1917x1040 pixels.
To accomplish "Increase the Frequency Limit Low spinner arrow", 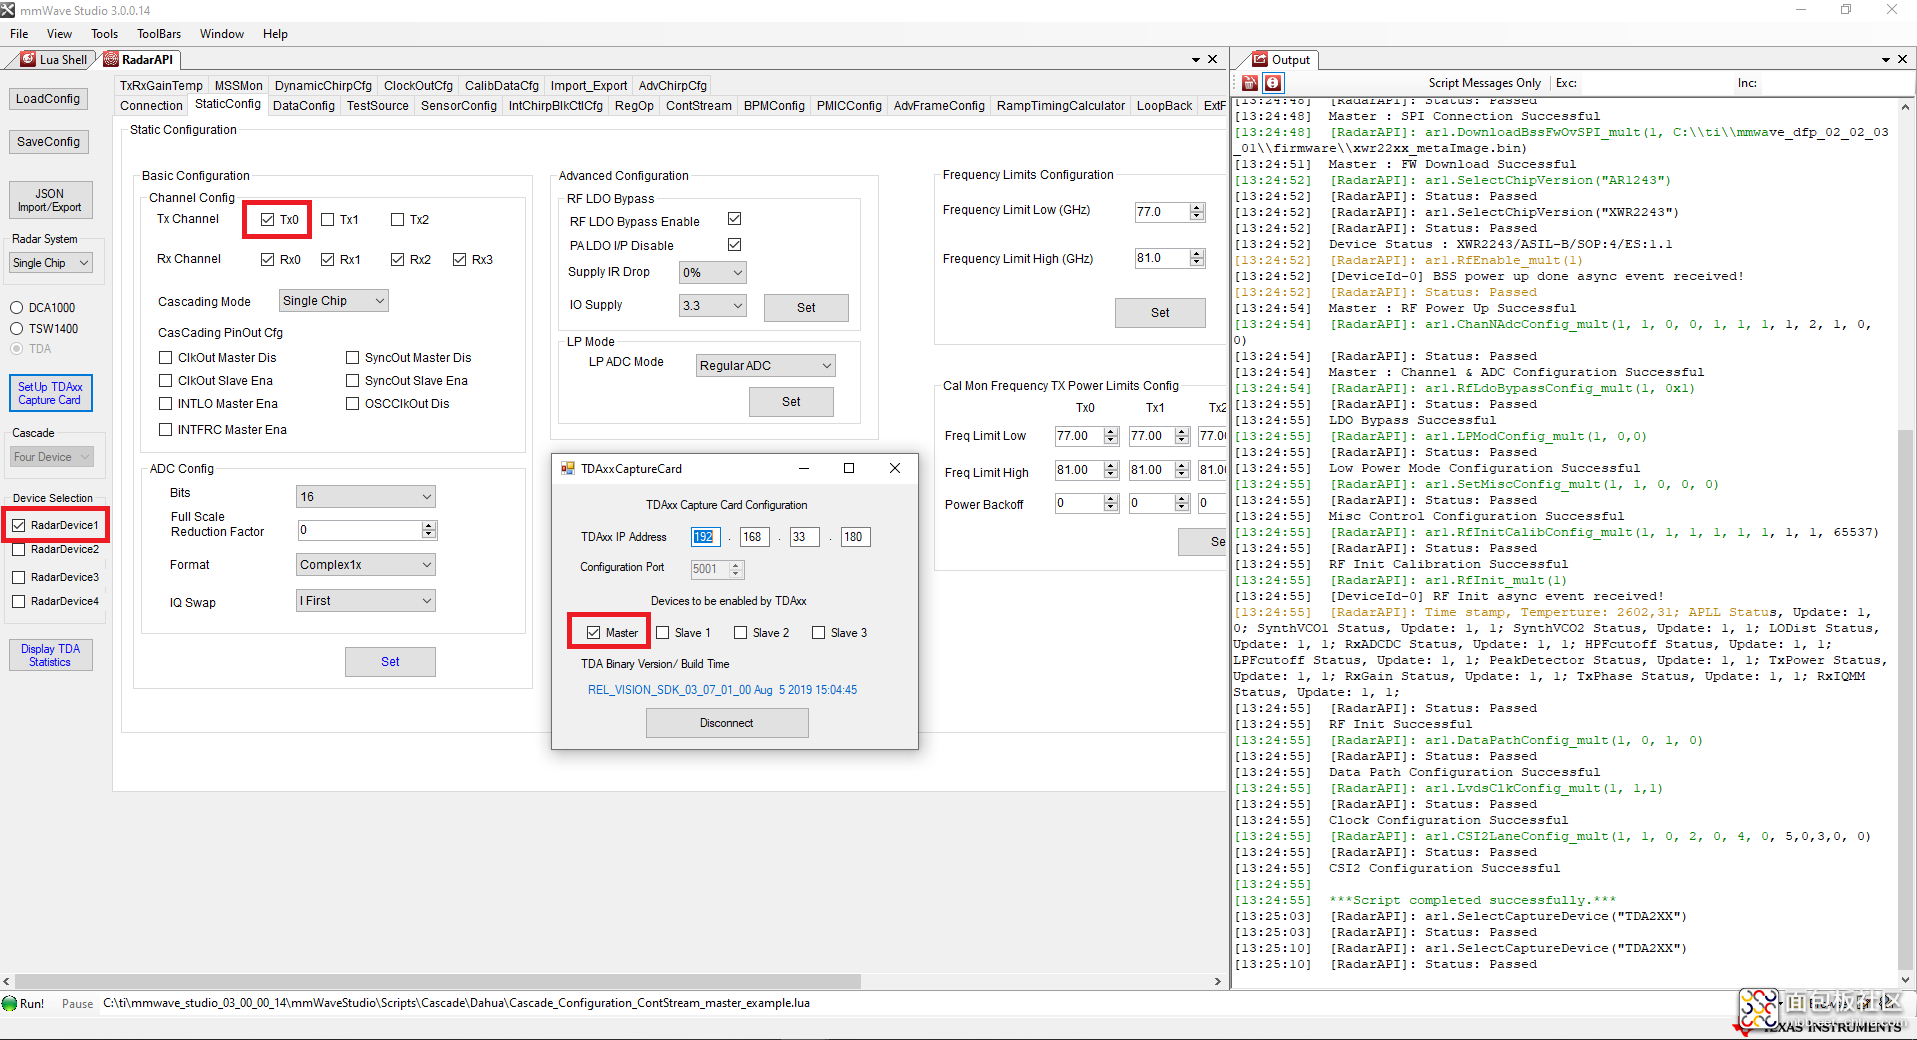I will [1197, 208].
